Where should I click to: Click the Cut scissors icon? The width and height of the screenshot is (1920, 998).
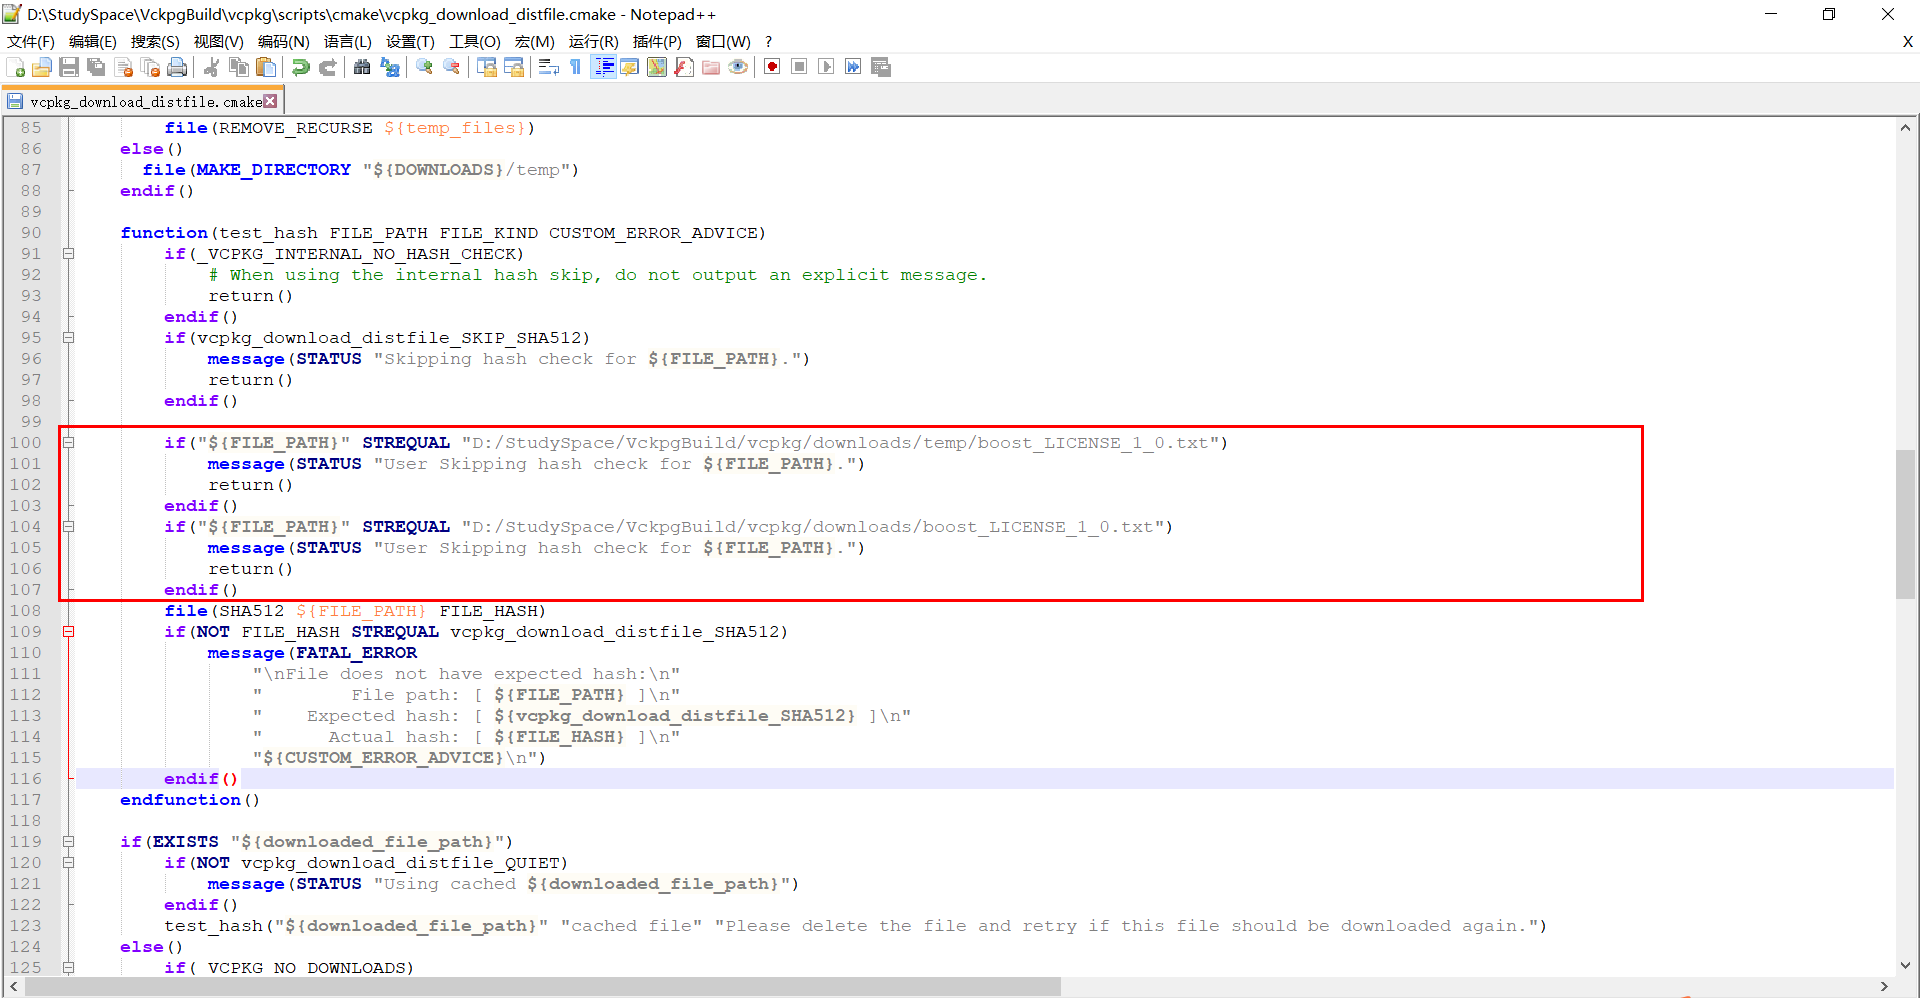(211, 67)
